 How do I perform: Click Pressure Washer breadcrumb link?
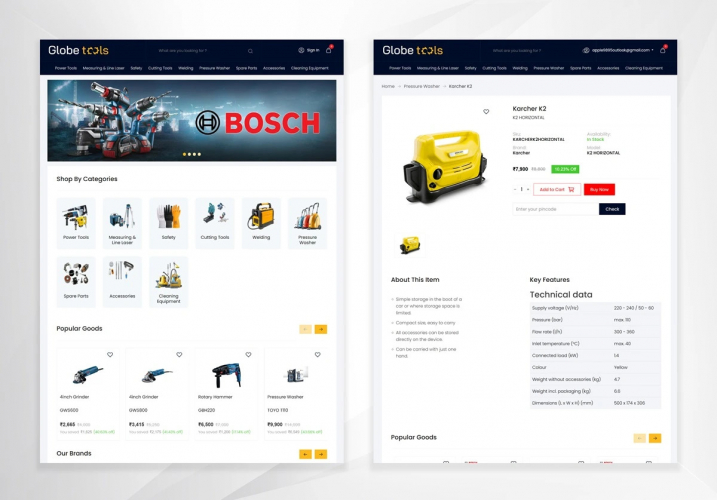(422, 86)
